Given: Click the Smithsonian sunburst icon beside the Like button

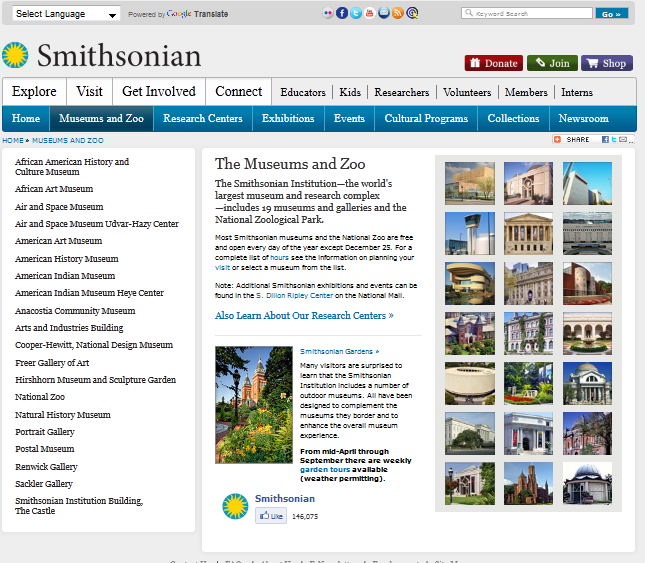Looking at the screenshot, I should pyautogui.click(x=235, y=506).
